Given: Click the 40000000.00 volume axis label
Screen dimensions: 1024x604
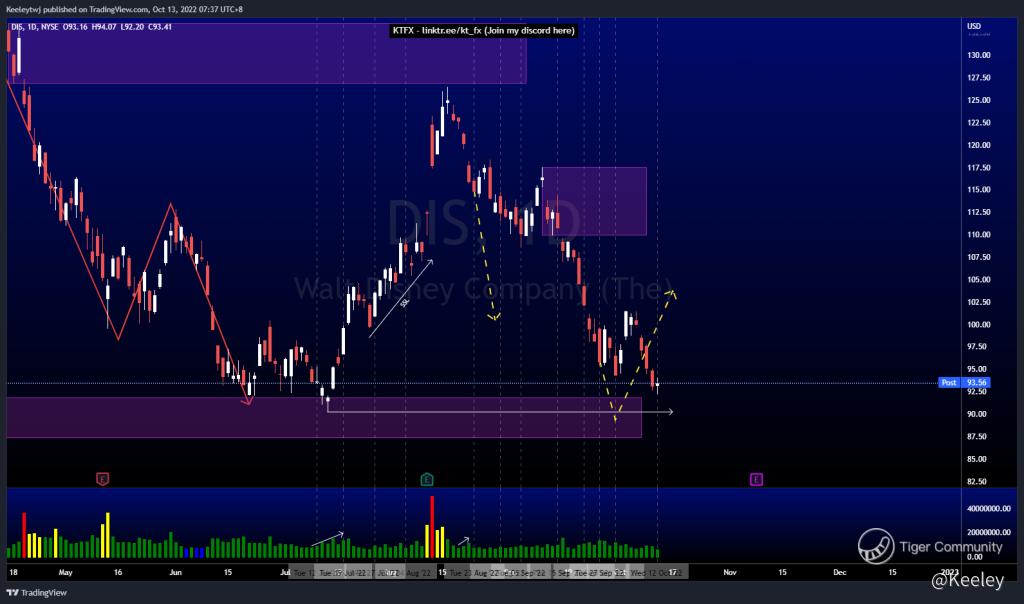Looking at the screenshot, I should click(988, 509).
